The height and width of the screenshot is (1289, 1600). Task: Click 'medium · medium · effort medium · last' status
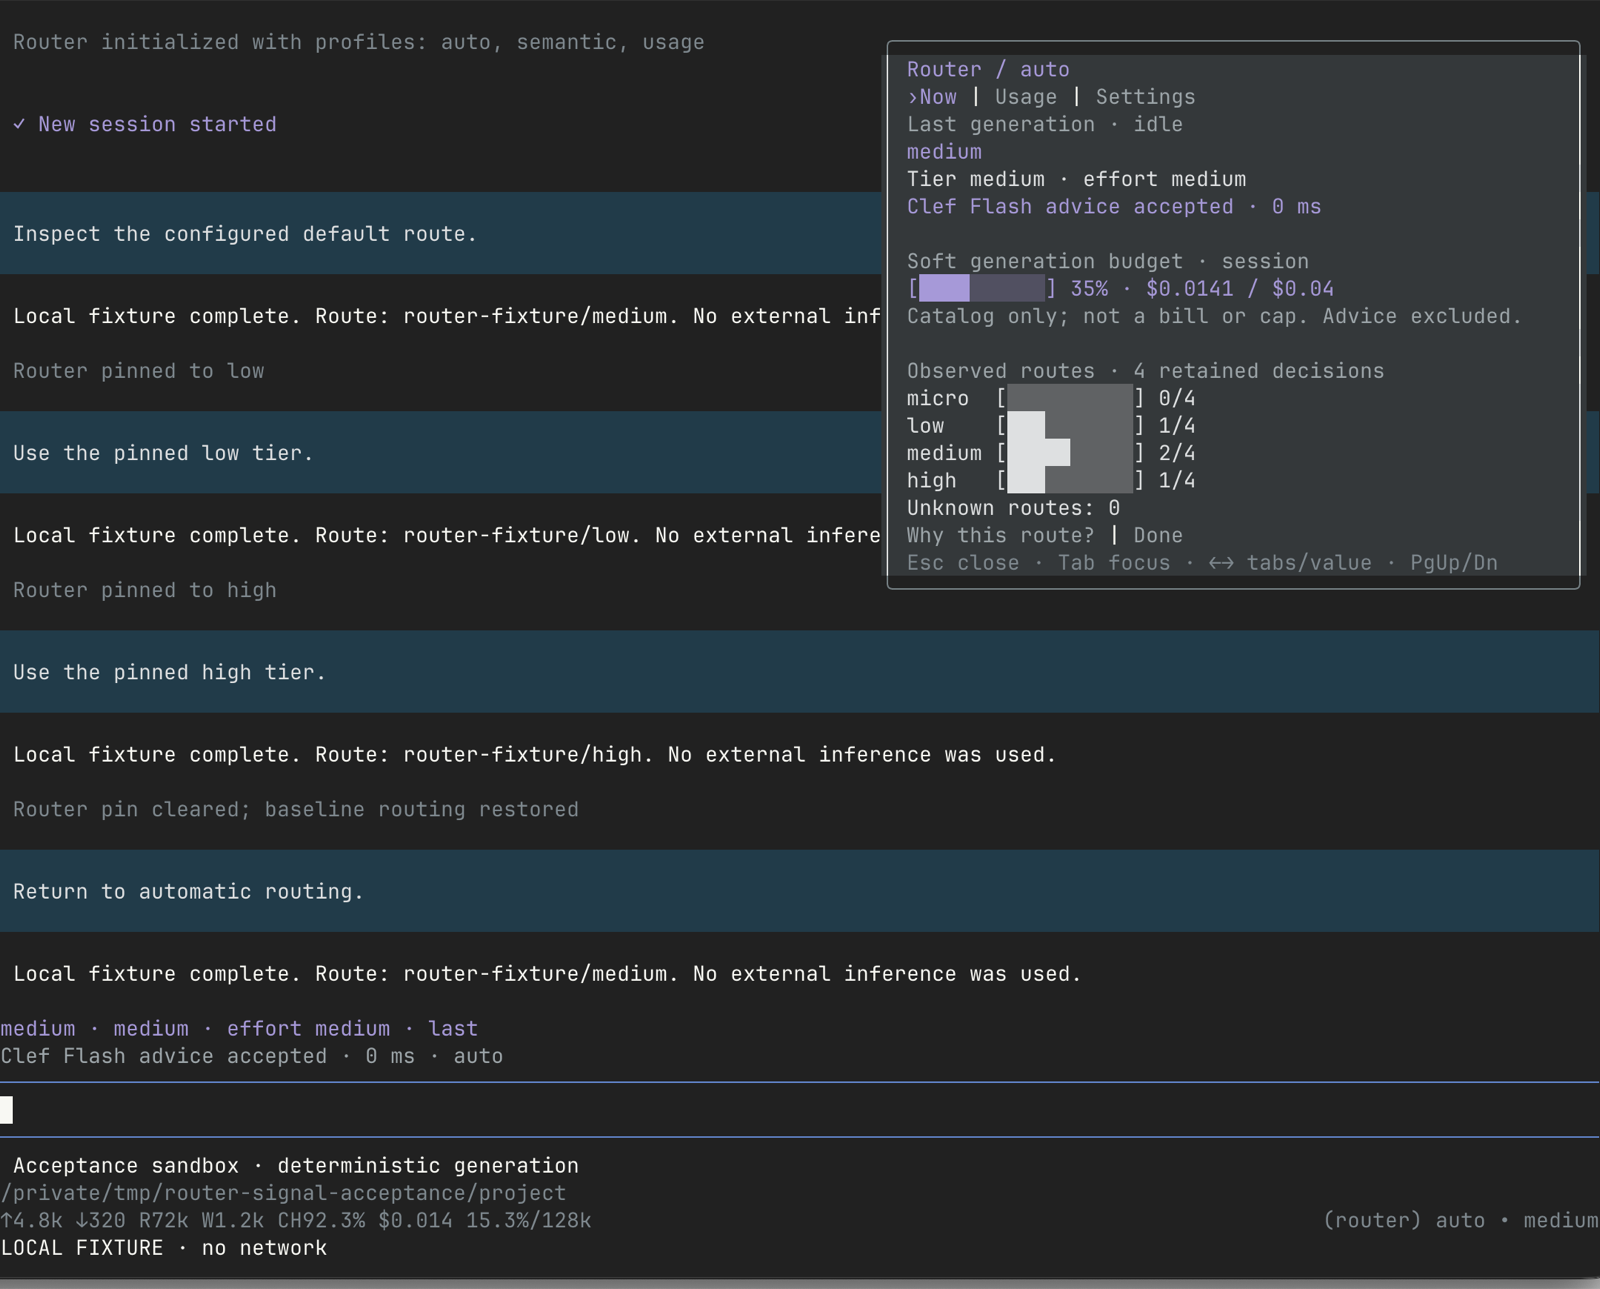pos(239,1029)
